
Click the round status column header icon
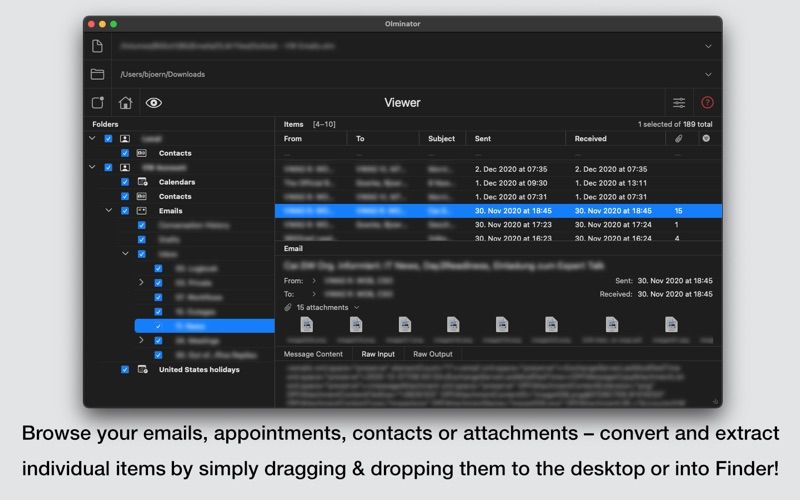706,138
